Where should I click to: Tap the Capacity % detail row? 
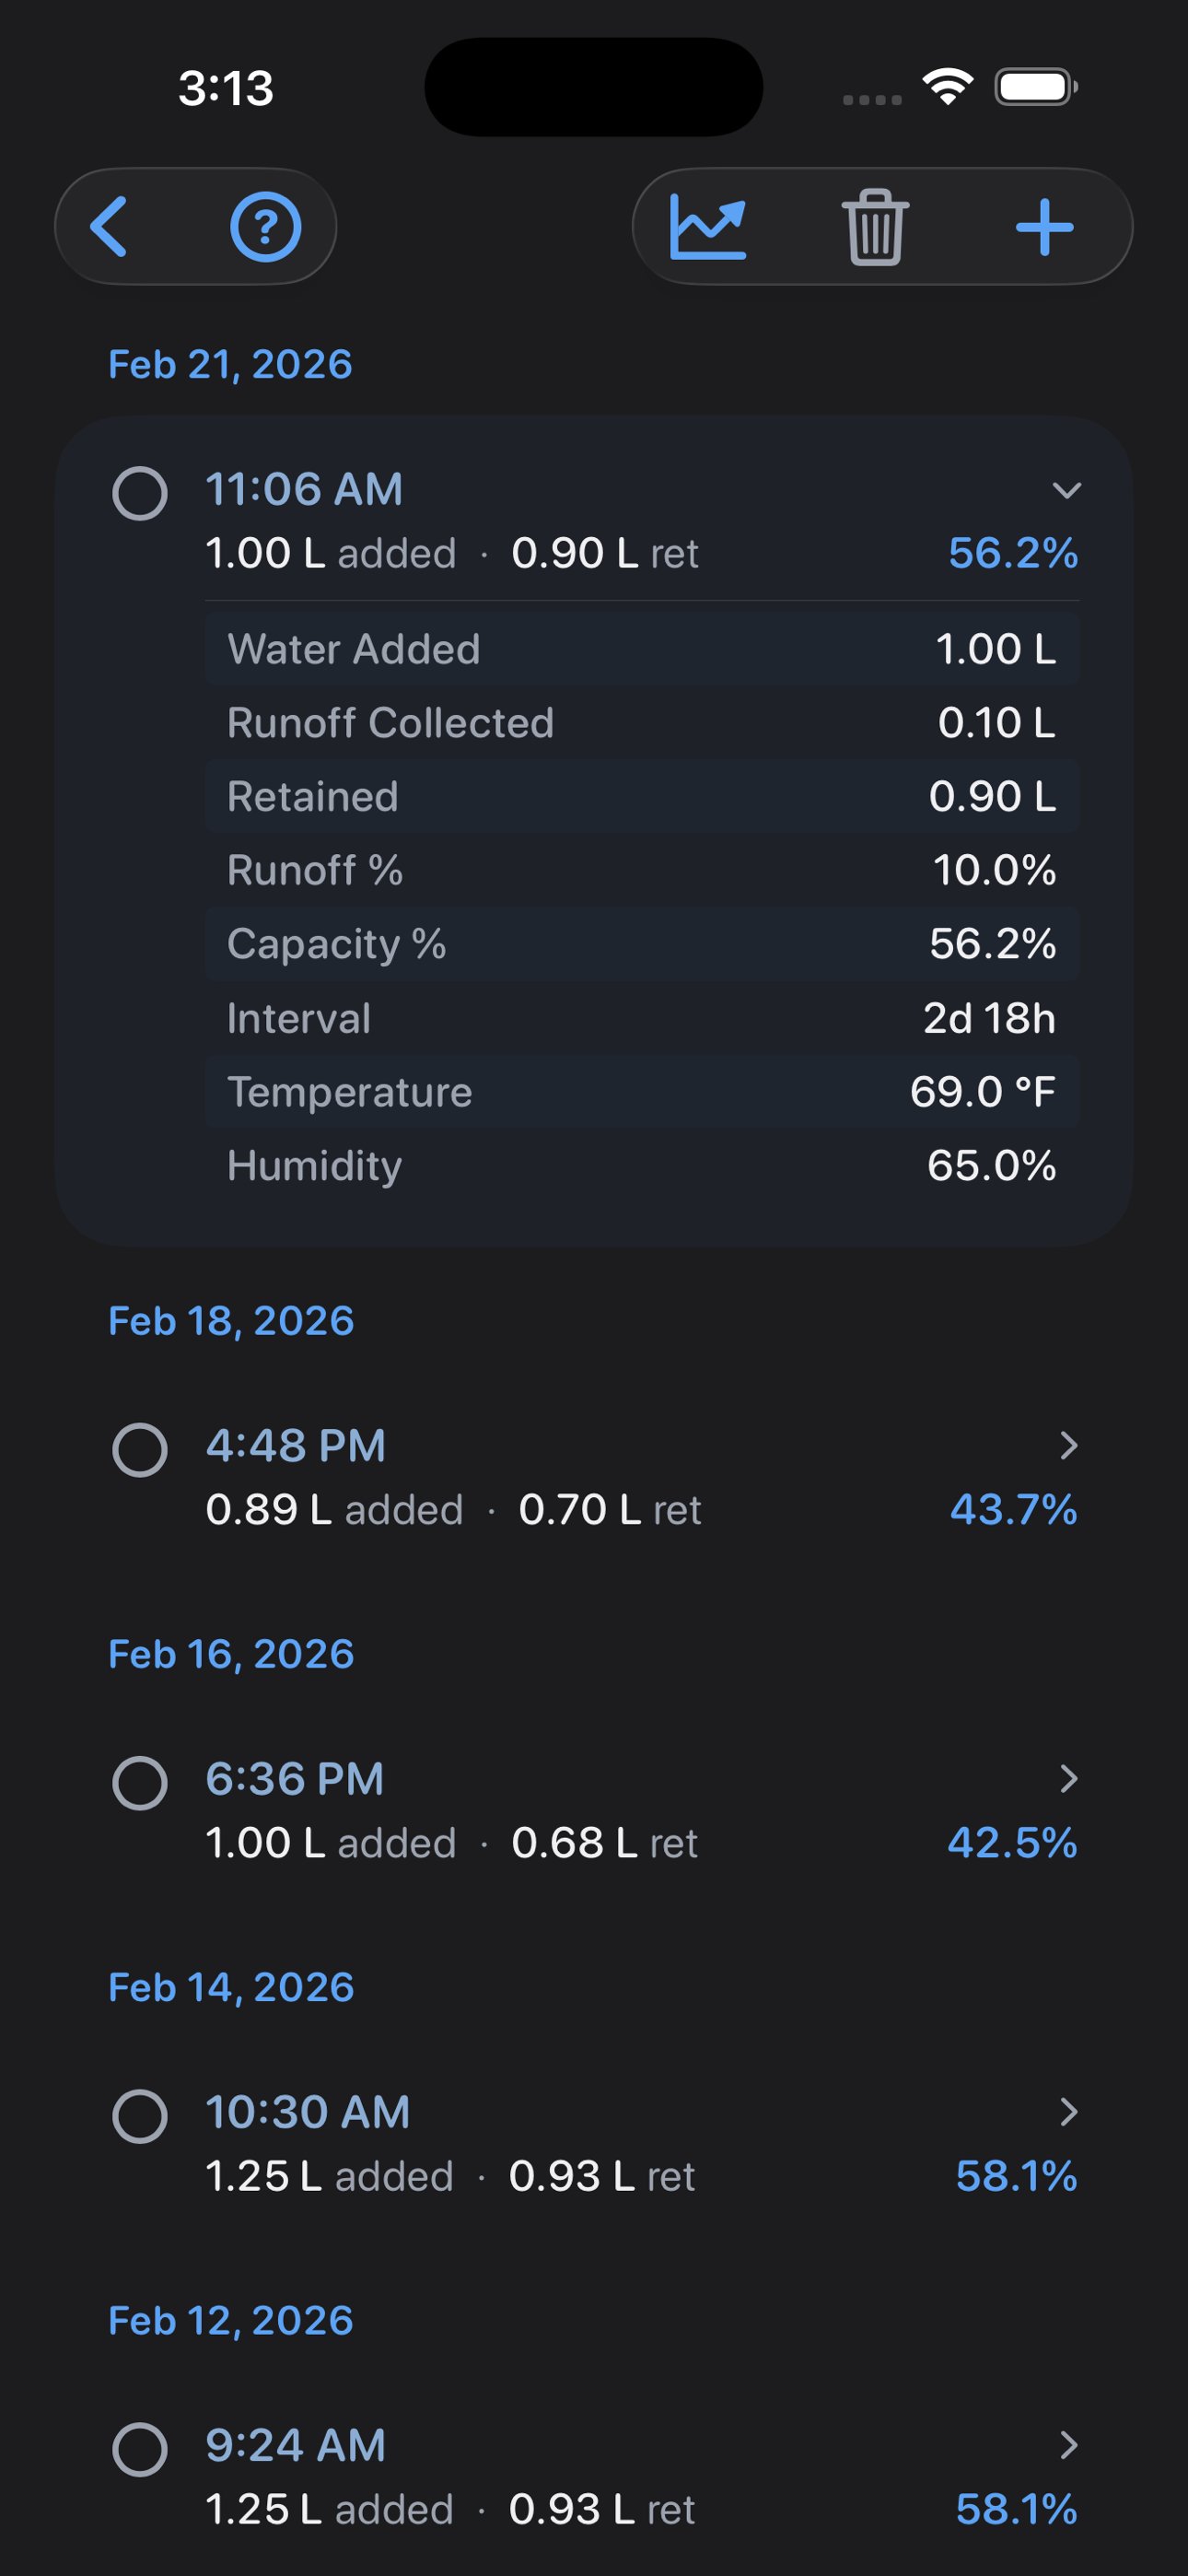pos(641,944)
